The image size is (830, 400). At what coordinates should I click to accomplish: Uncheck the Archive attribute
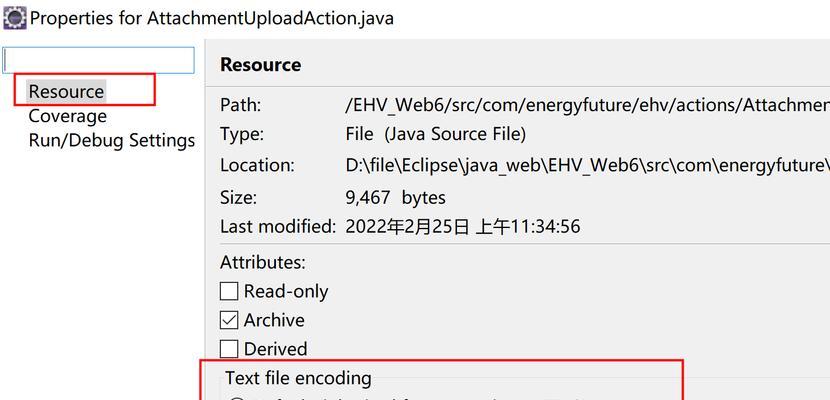pyautogui.click(x=229, y=320)
